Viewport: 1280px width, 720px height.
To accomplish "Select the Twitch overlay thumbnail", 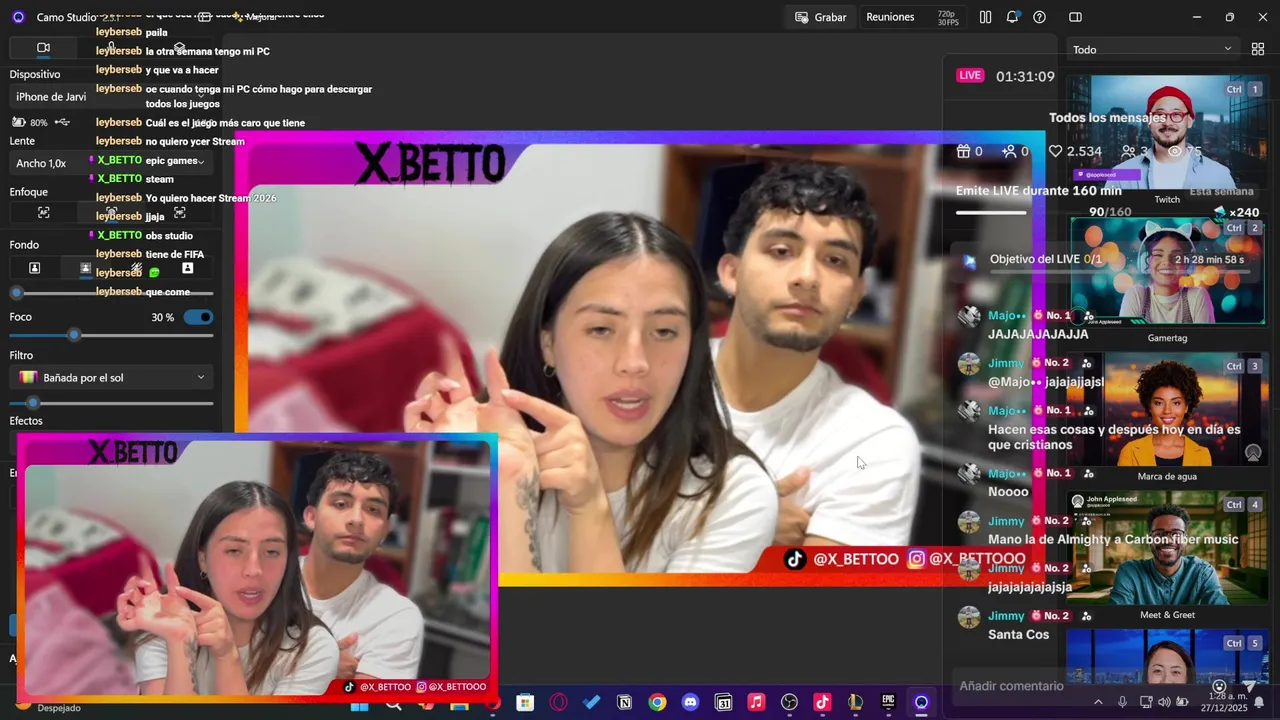I will (x=1167, y=134).
